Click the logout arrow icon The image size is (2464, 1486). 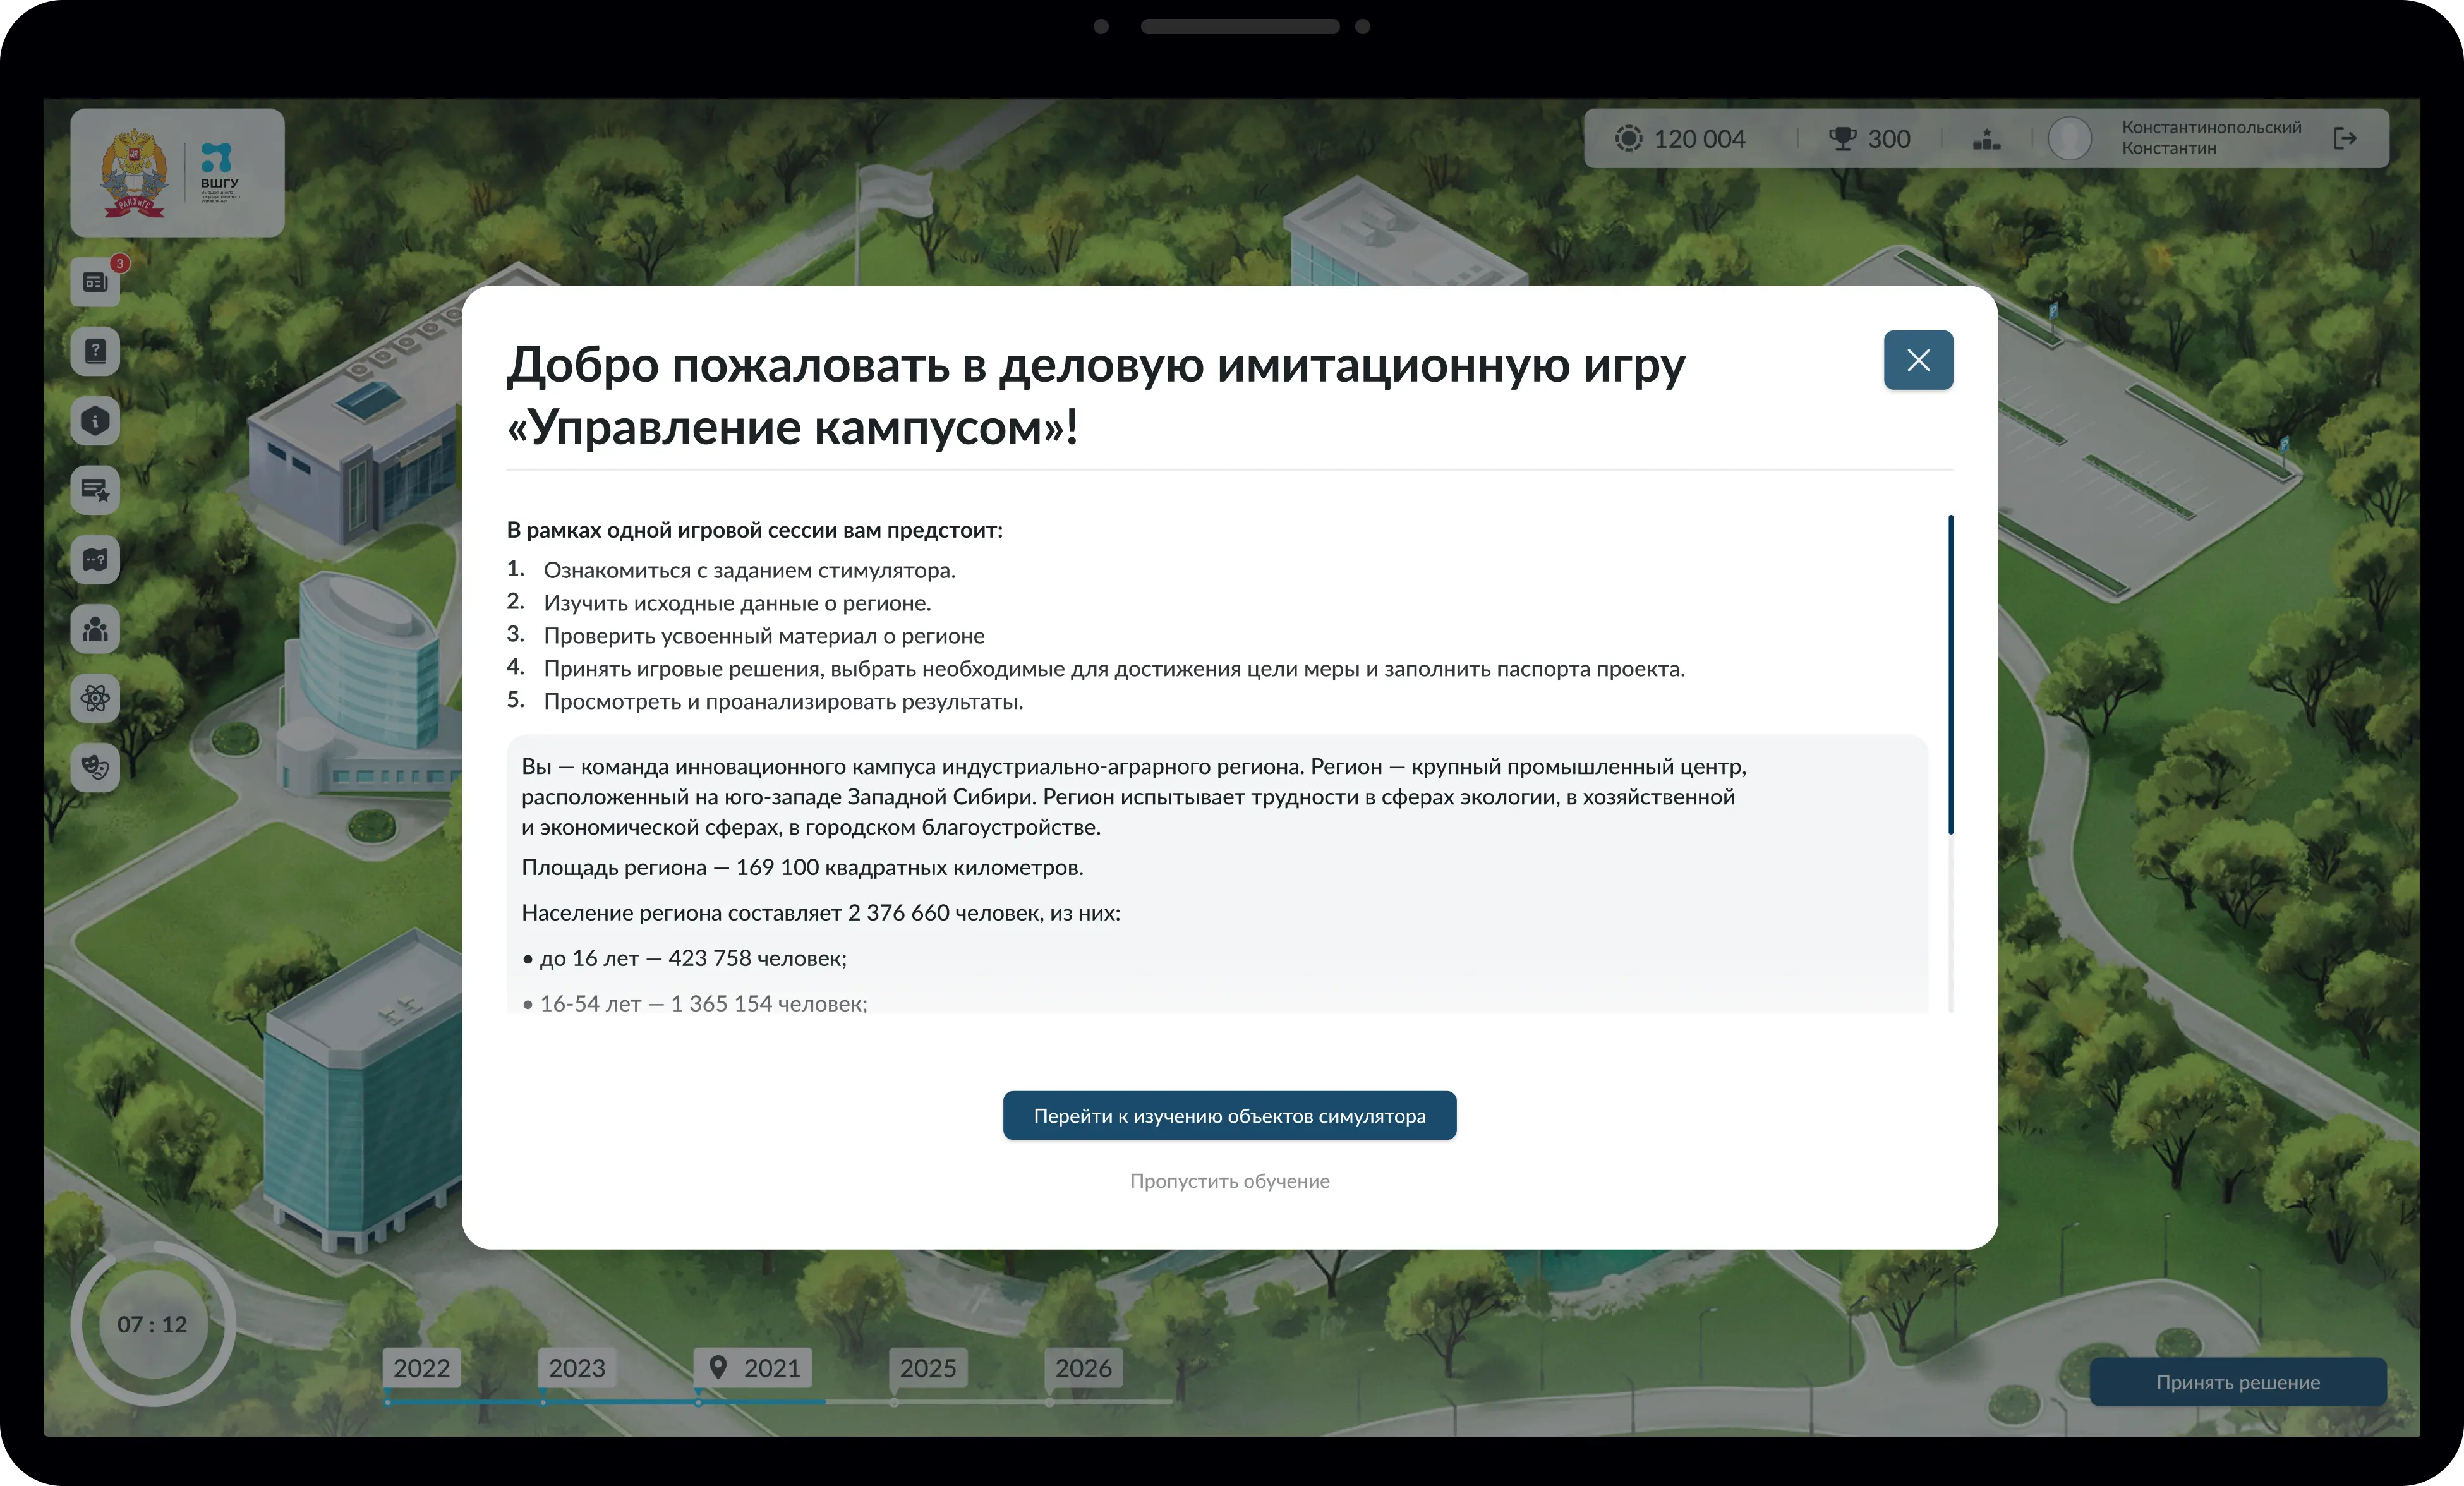tap(2344, 138)
